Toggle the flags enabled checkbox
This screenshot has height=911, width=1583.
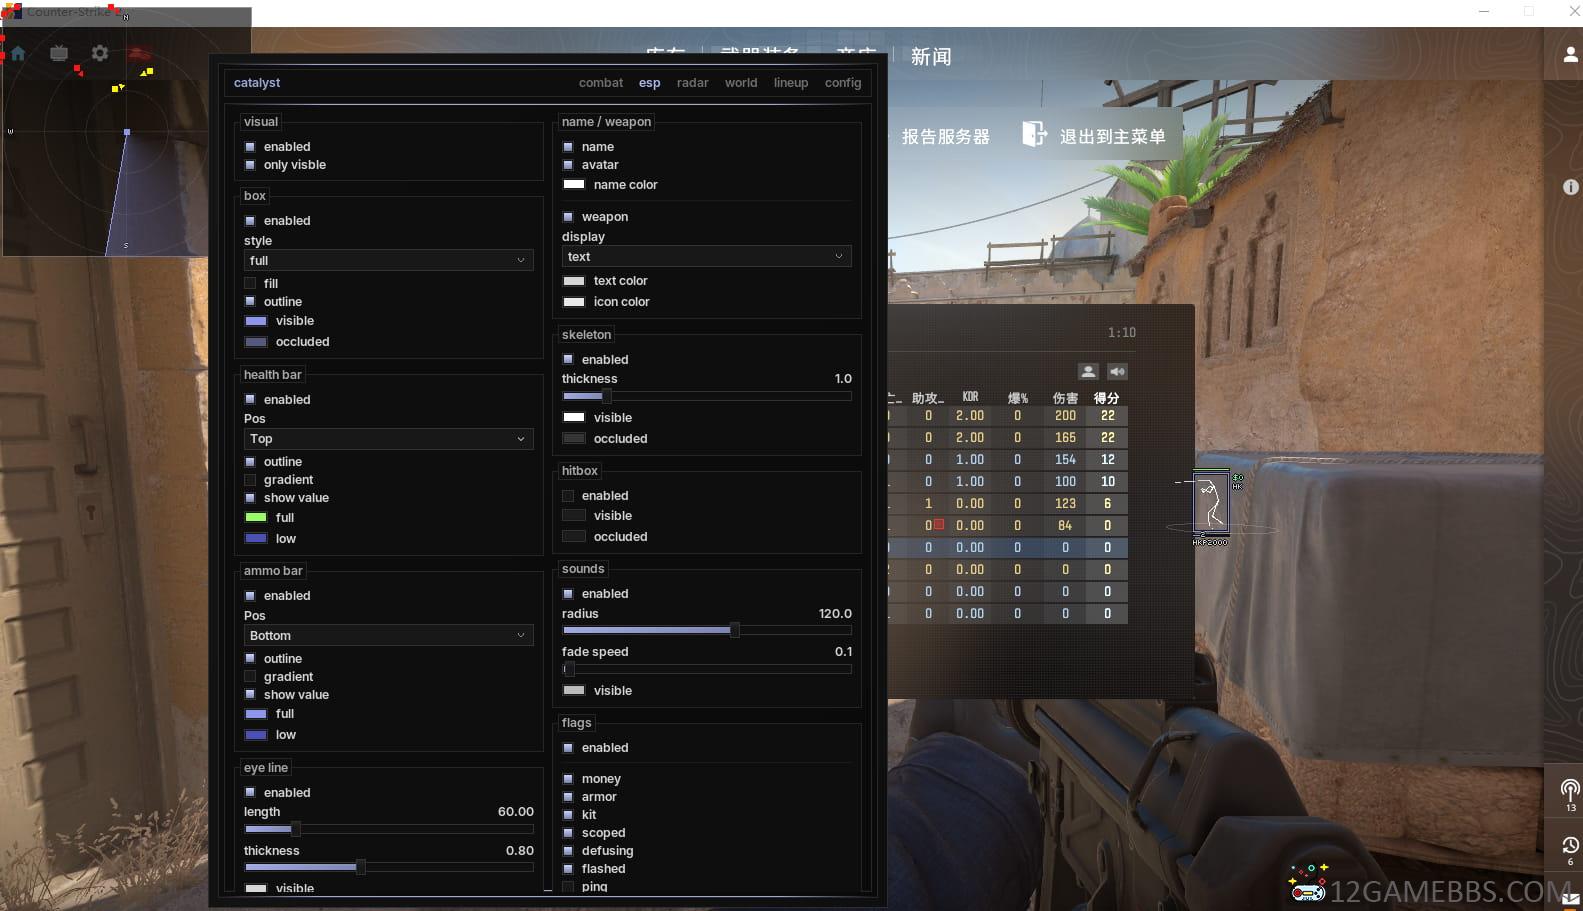[568, 748]
